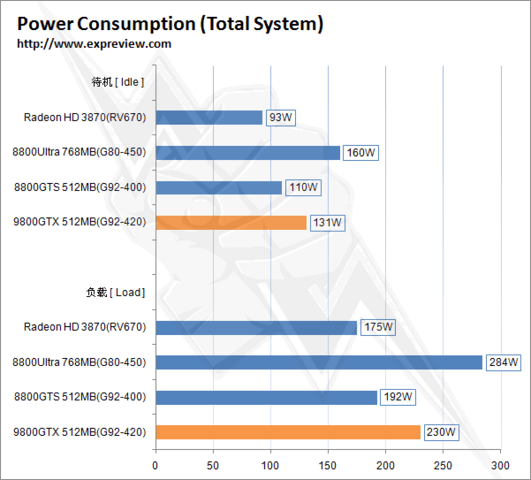Select the 160W idle bar
Screen dimensions: 531x480
click(248, 153)
